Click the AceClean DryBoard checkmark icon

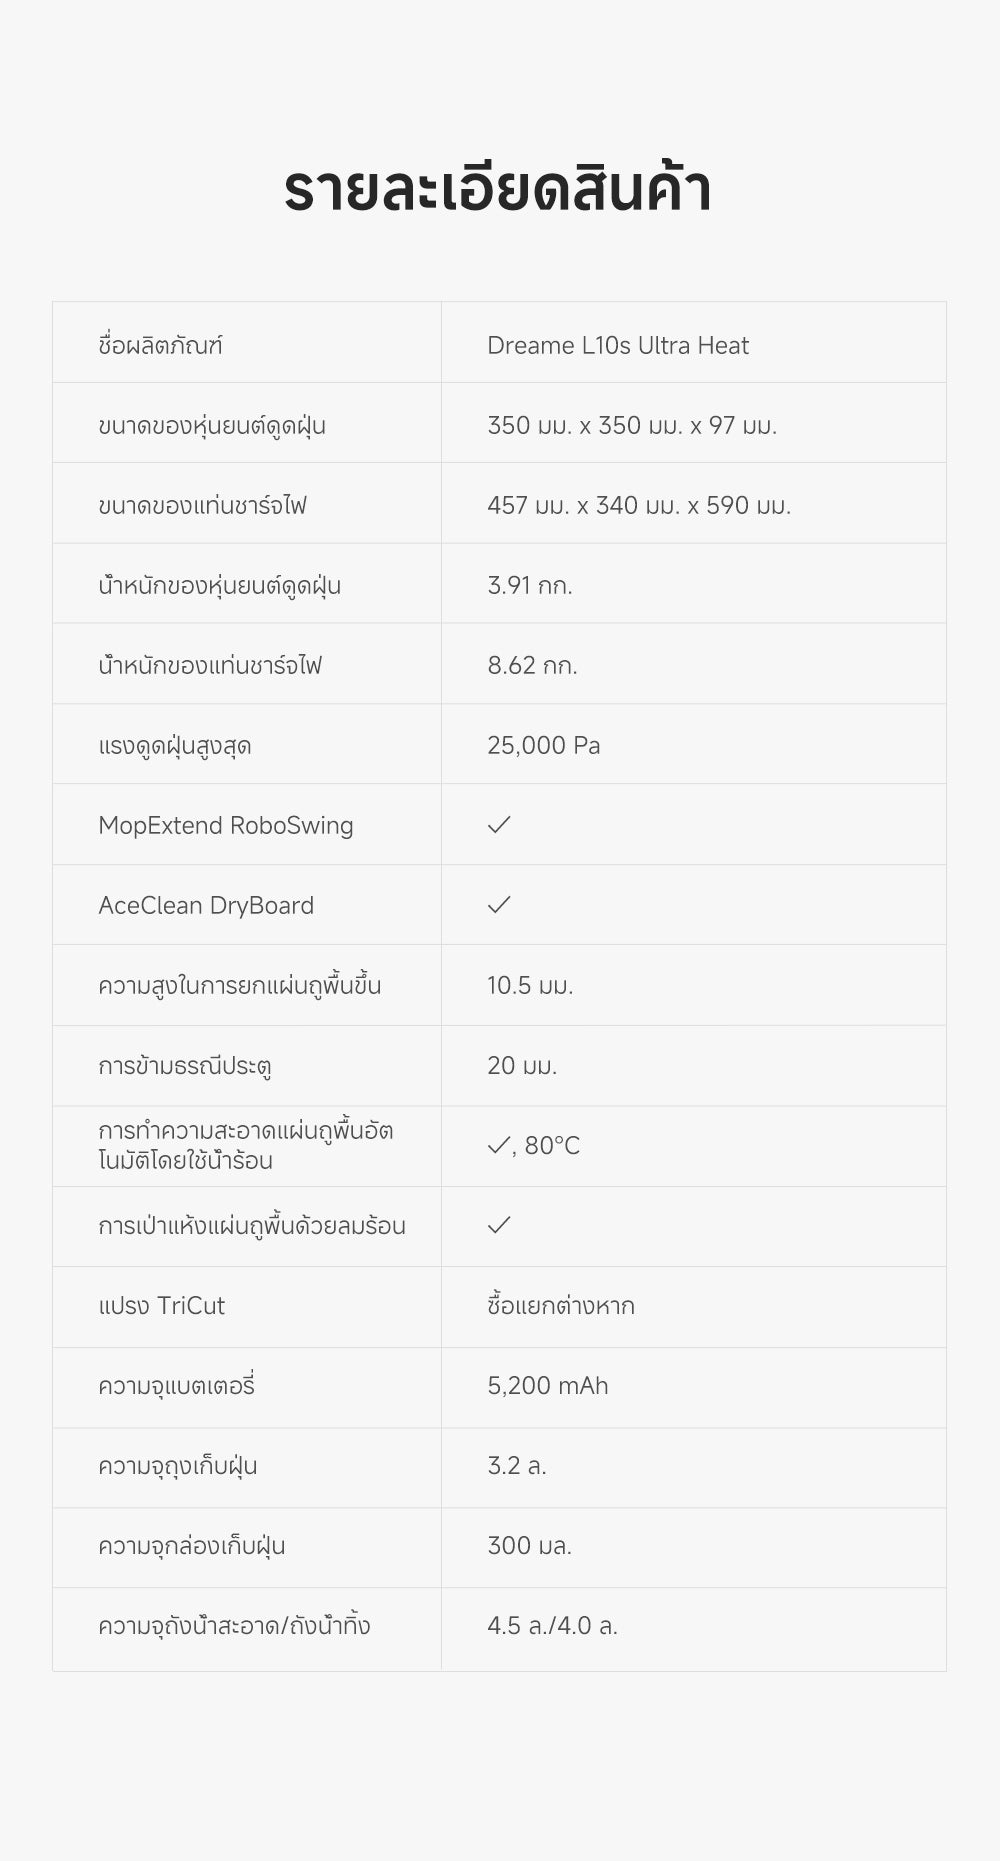tap(499, 905)
